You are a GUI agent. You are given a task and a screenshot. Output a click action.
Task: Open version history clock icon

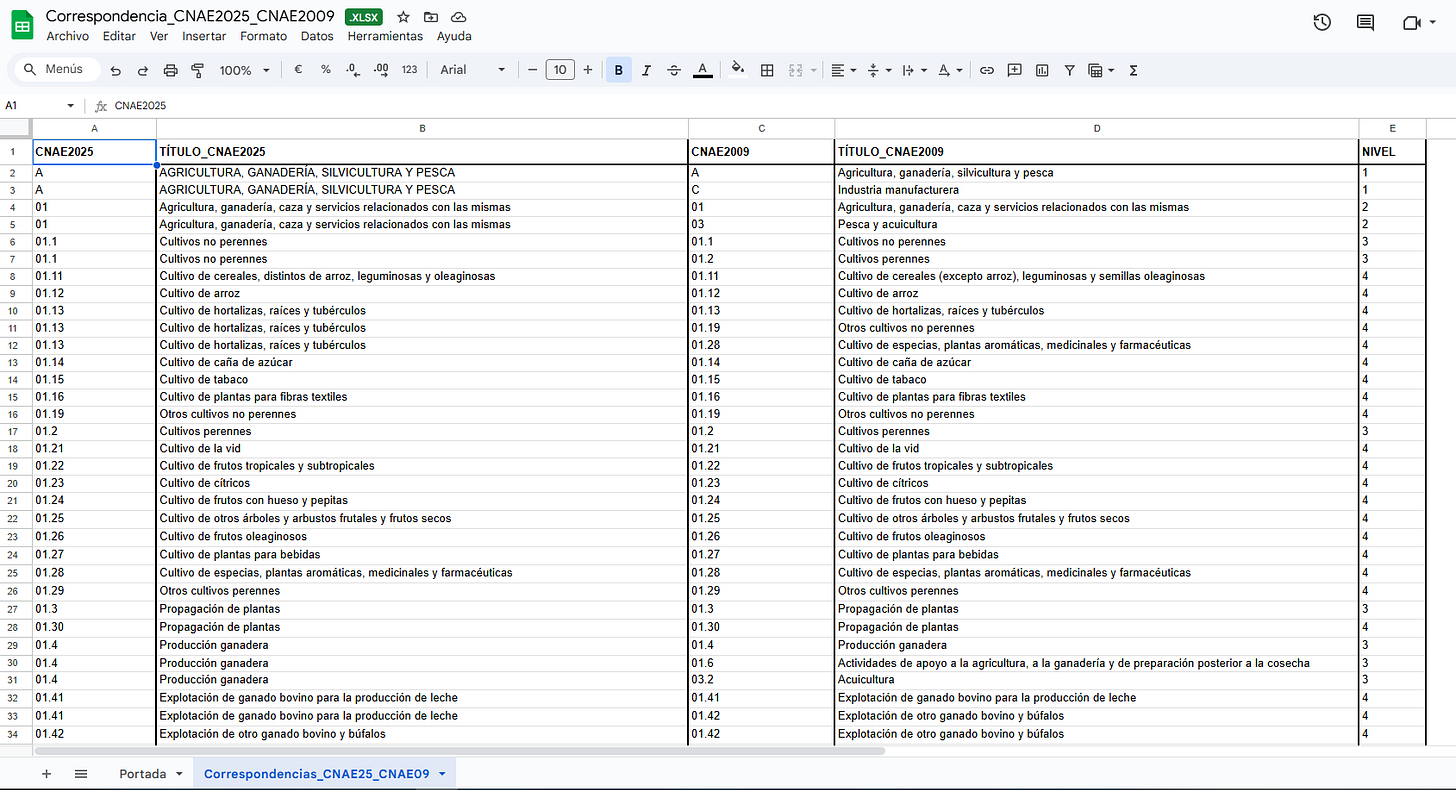[x=1322, y=22]
